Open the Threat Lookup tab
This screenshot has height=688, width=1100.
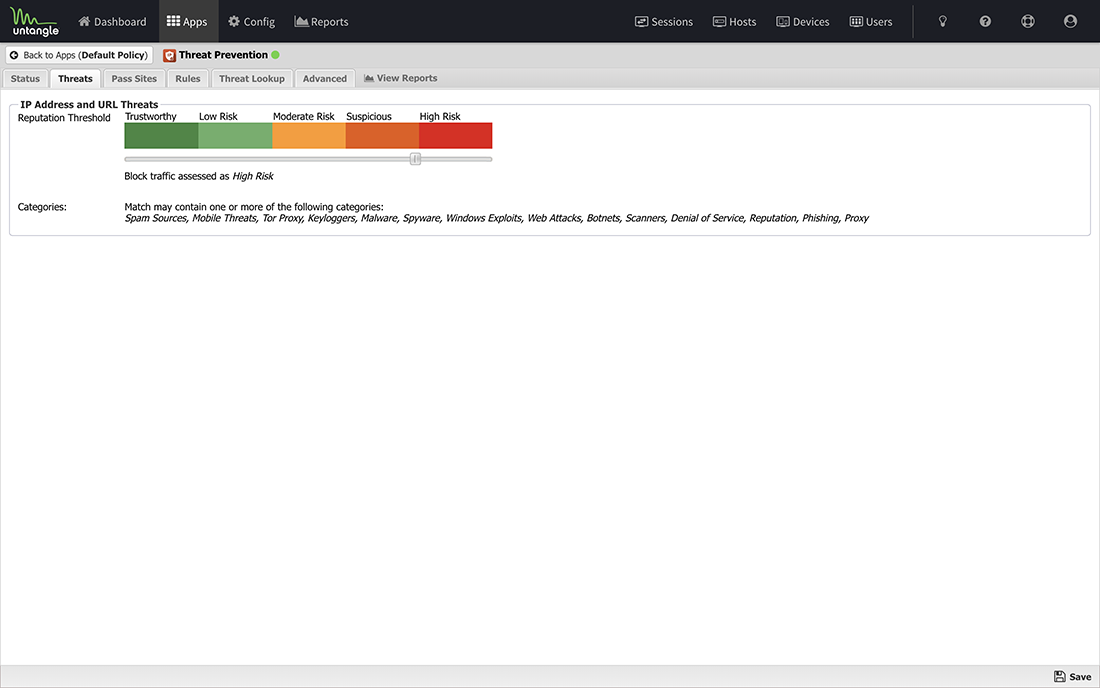click(x=252, y=79)
